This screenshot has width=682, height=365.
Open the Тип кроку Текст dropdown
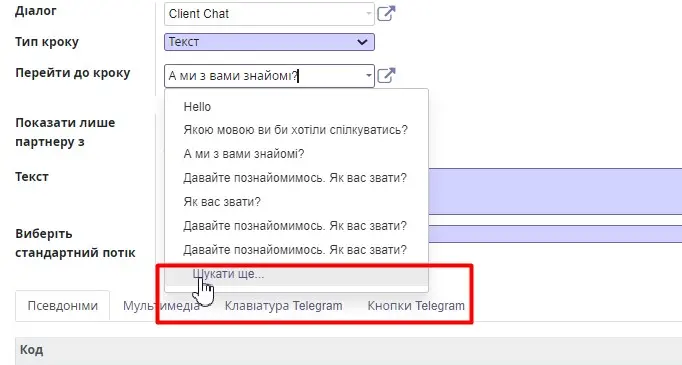click(269, 42)
